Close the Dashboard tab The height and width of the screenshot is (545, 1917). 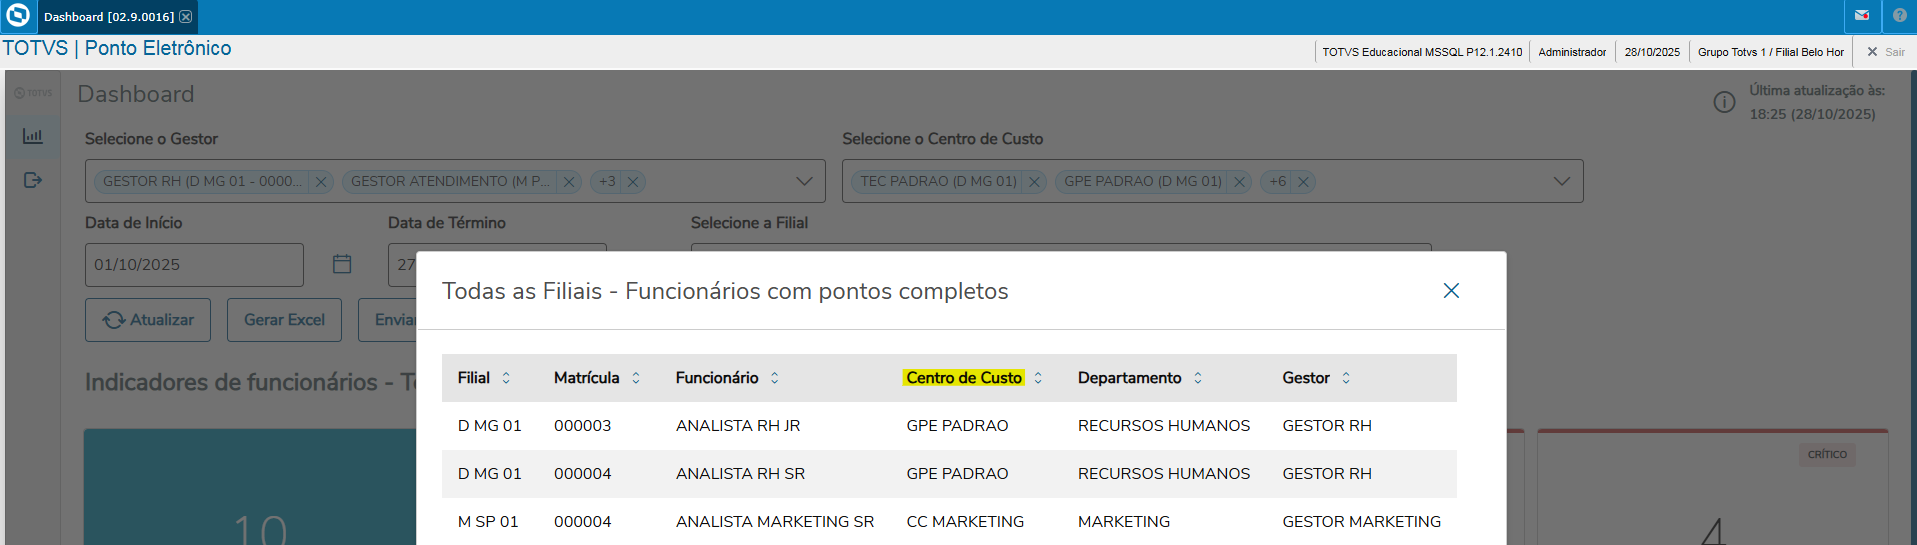(186, 17)
